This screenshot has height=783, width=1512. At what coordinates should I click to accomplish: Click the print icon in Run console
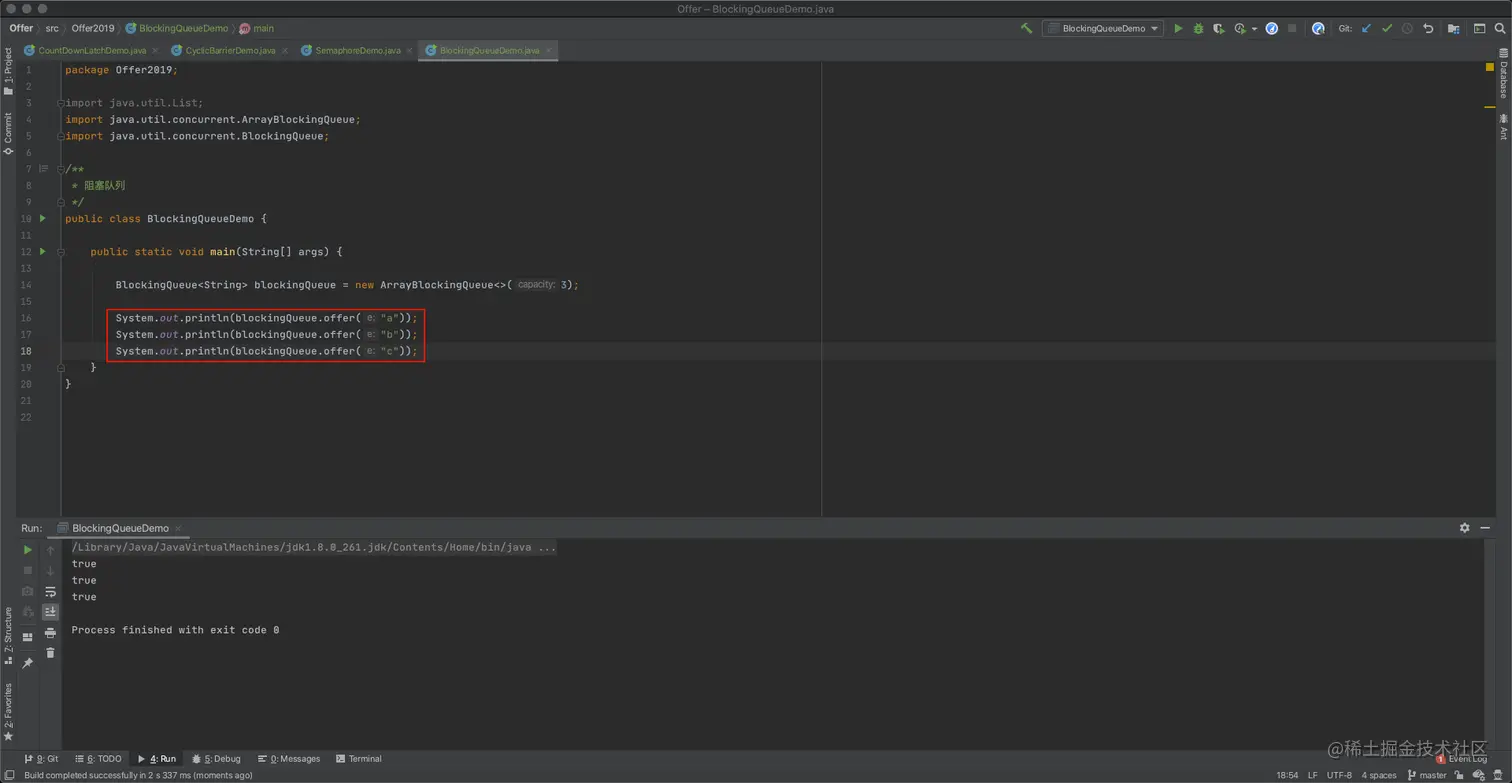pyautogui.click(x=50, y=632)
